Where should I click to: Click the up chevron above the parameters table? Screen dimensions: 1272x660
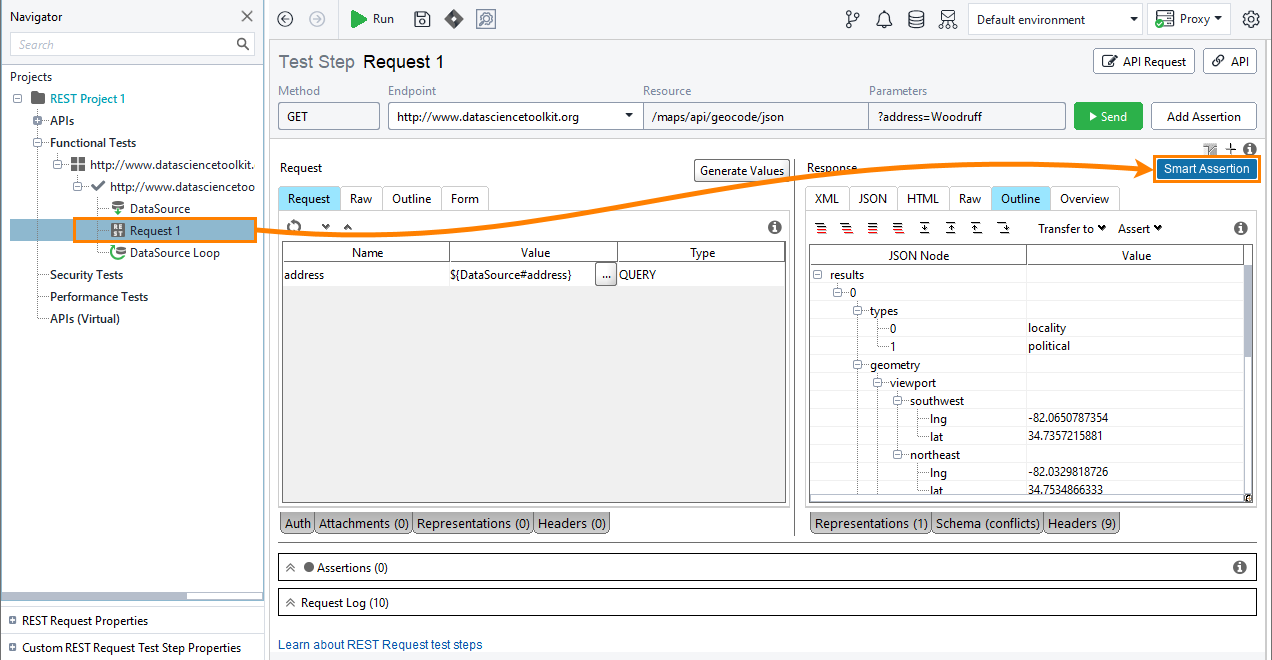click(348, 227)
